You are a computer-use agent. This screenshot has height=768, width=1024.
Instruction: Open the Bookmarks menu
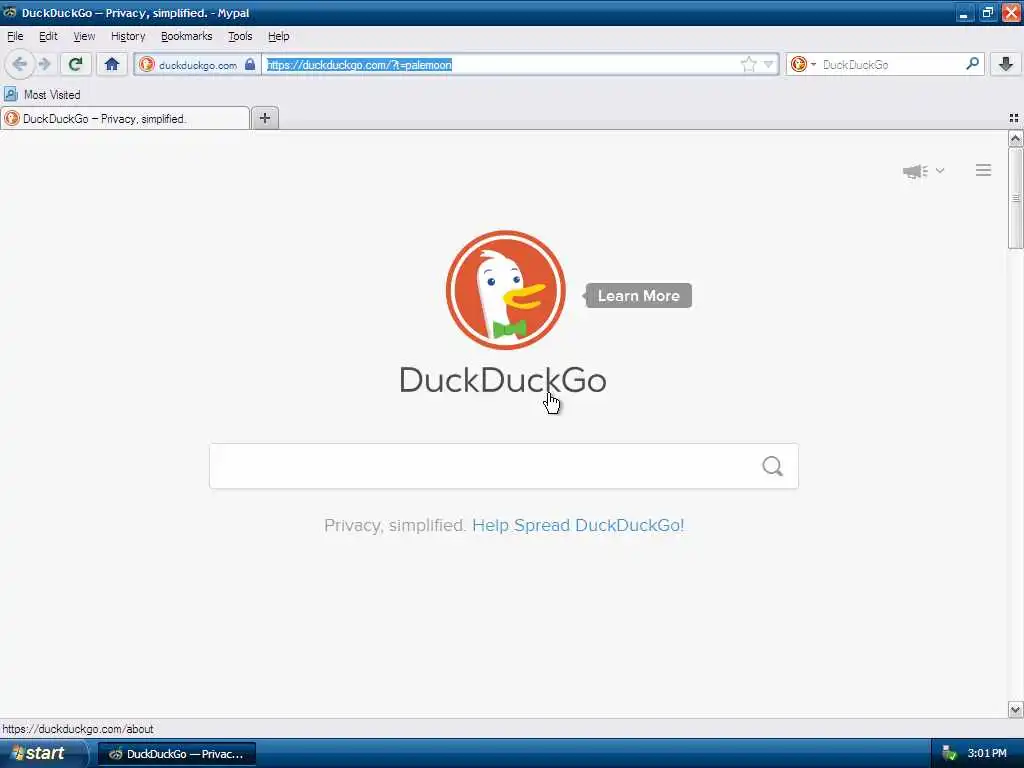pyautogui.click(x=187, y=36)
